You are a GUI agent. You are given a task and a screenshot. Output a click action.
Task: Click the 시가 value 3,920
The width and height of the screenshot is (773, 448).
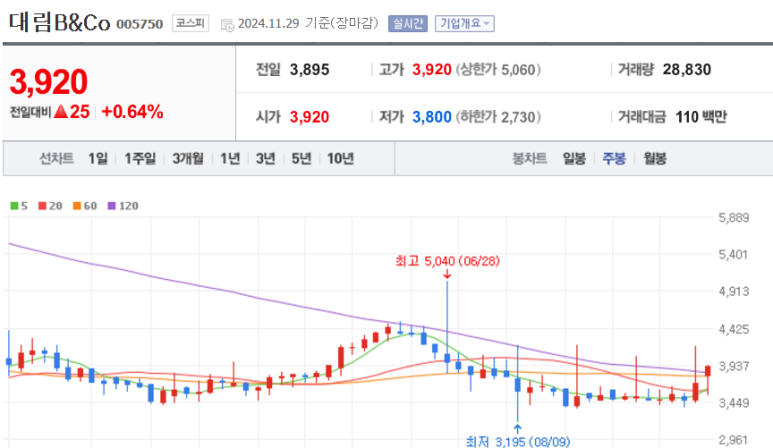click(309, 117)
